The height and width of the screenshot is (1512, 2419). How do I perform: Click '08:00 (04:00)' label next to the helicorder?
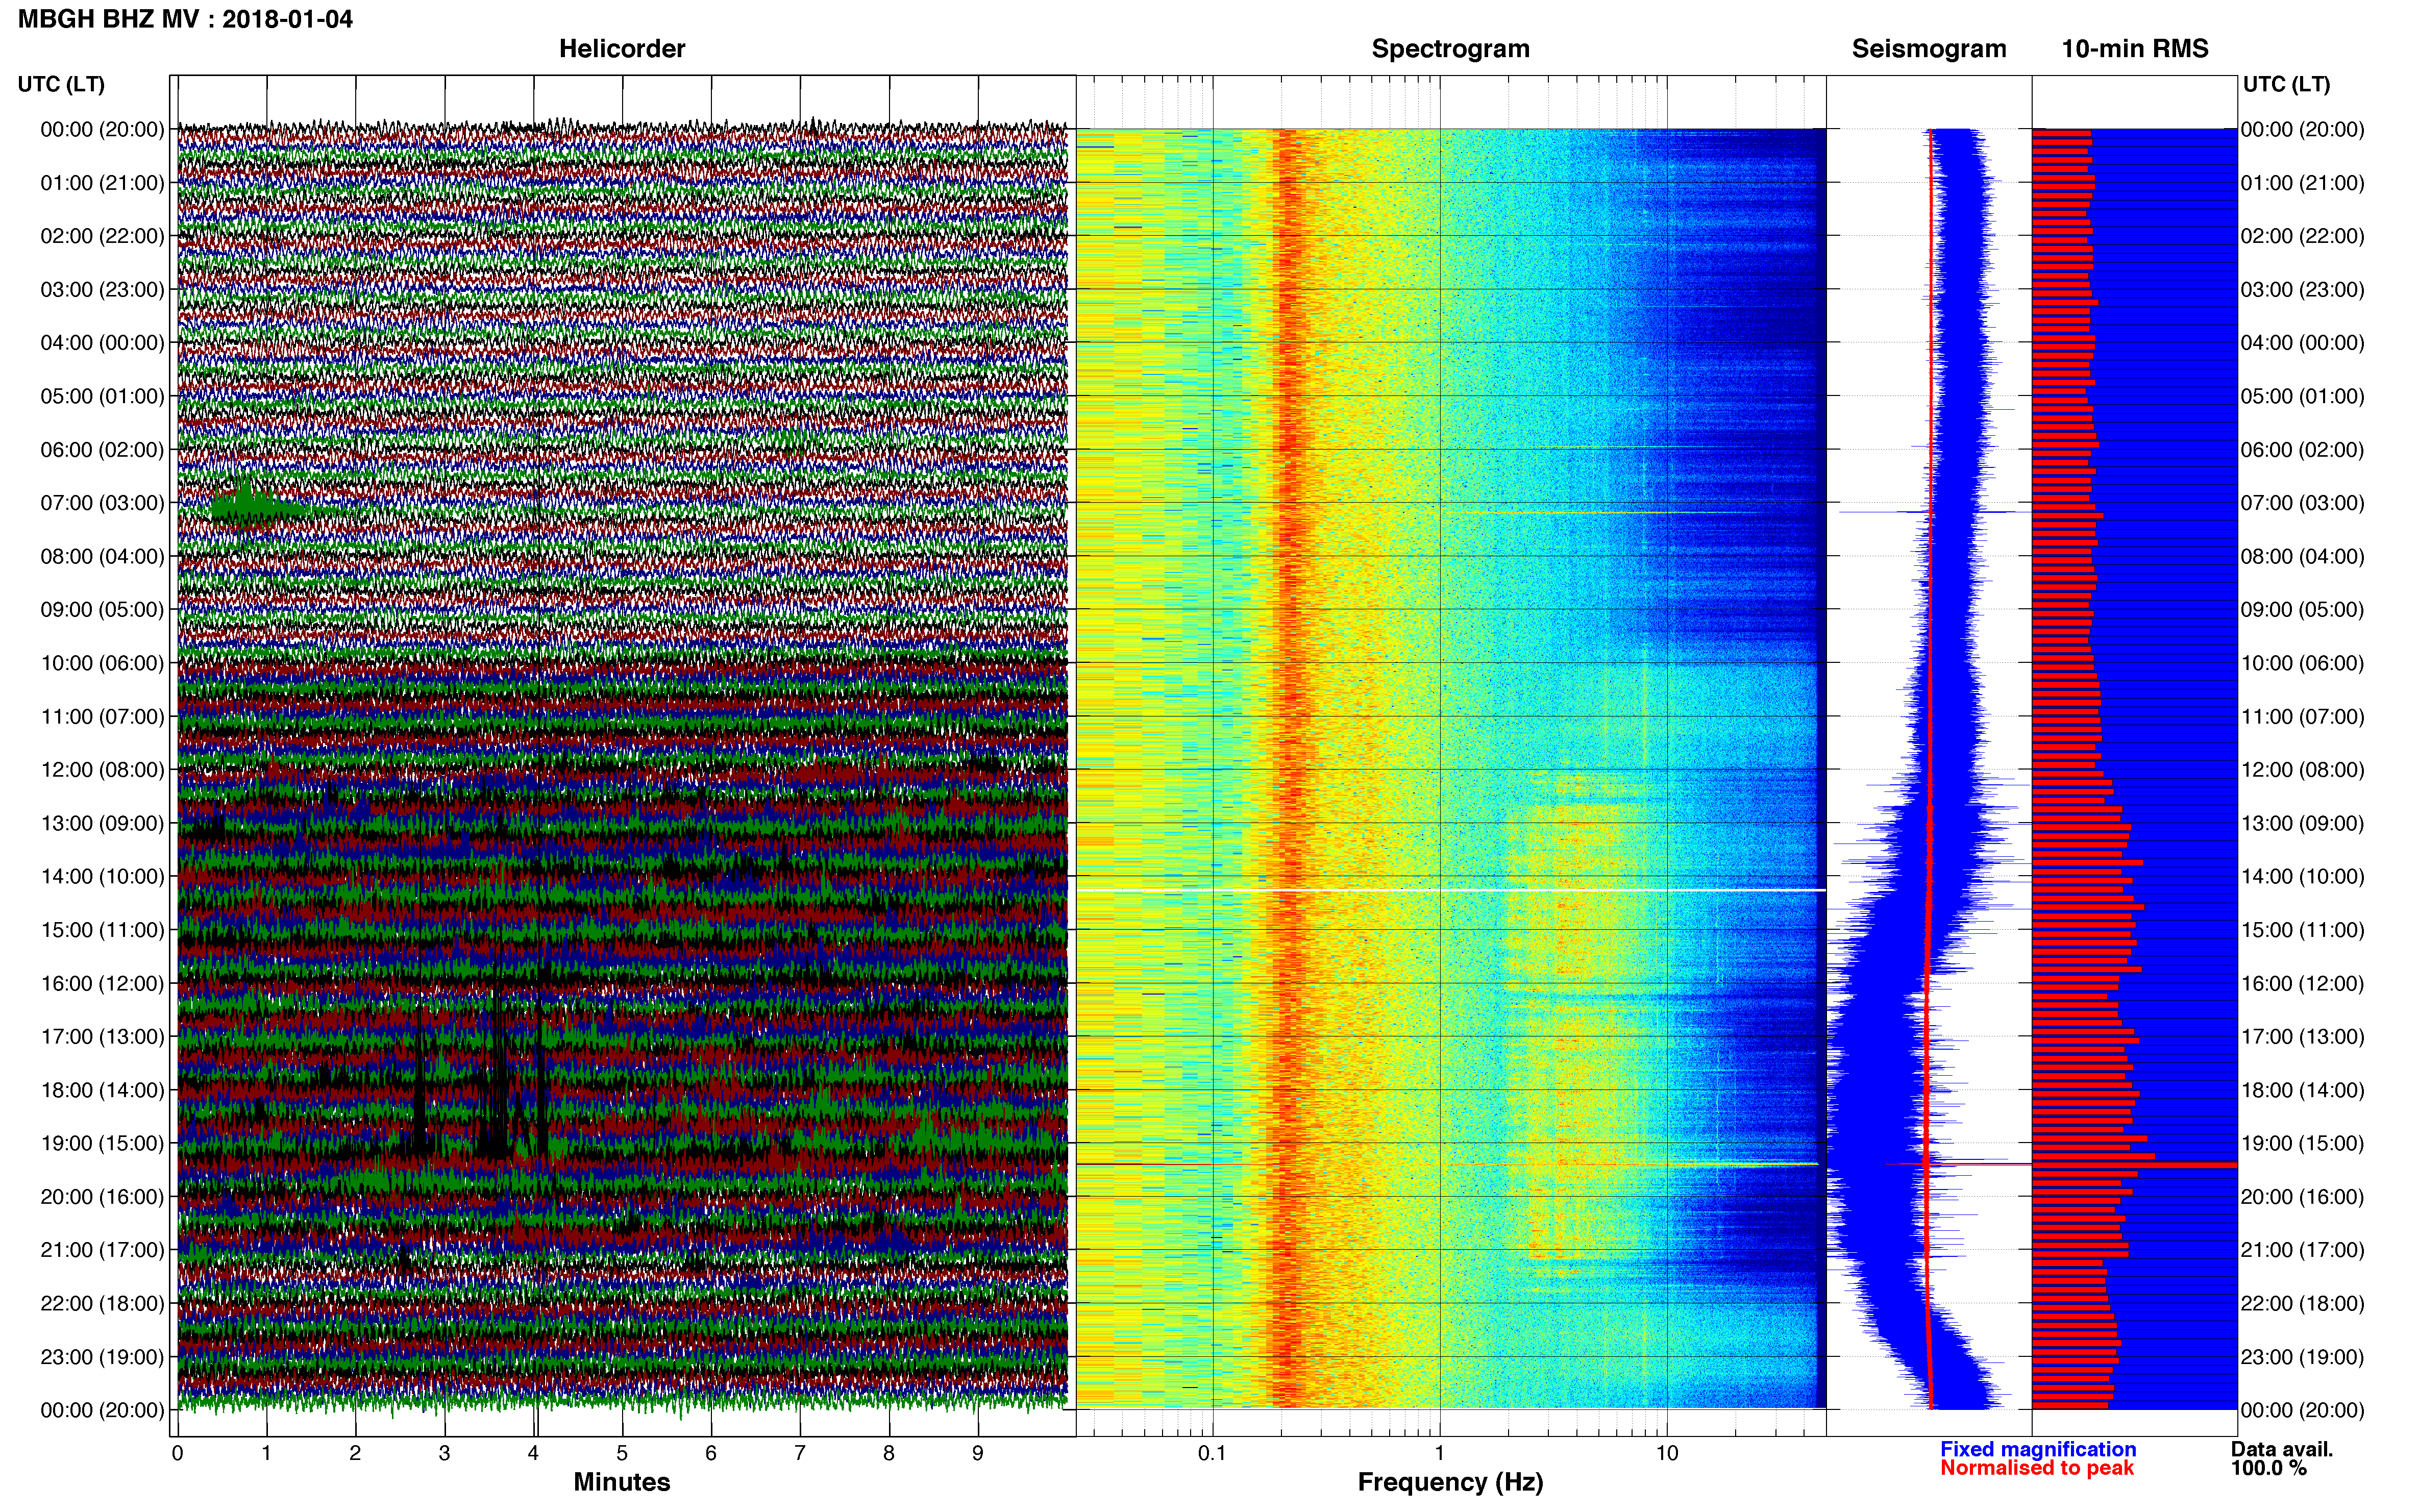(102, 556)
